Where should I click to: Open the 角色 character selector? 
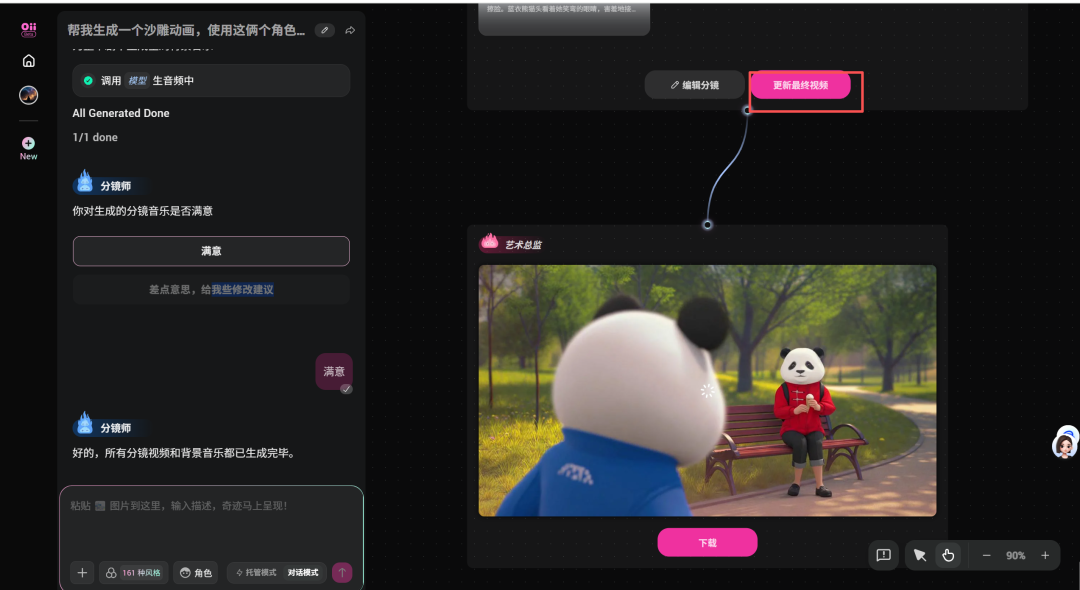click(196, 573)
